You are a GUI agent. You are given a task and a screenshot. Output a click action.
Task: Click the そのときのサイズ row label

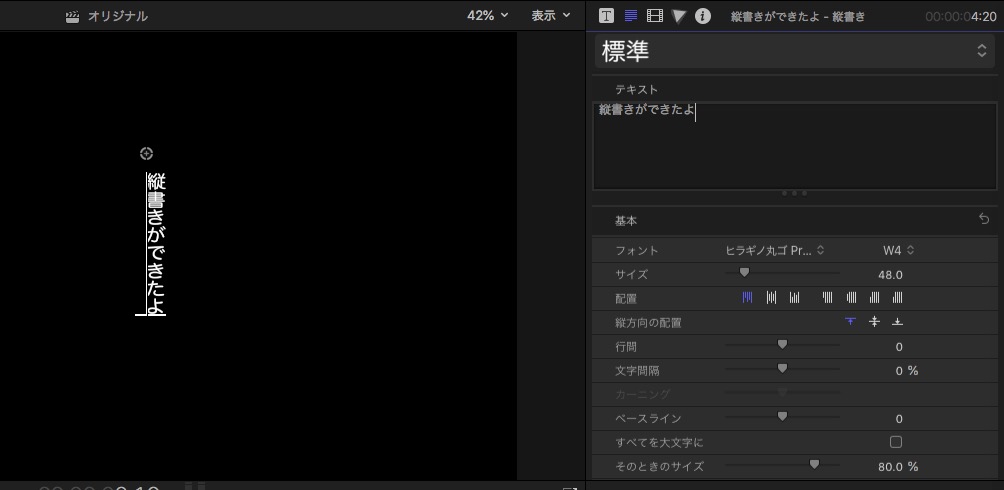(x=660, y=467)
